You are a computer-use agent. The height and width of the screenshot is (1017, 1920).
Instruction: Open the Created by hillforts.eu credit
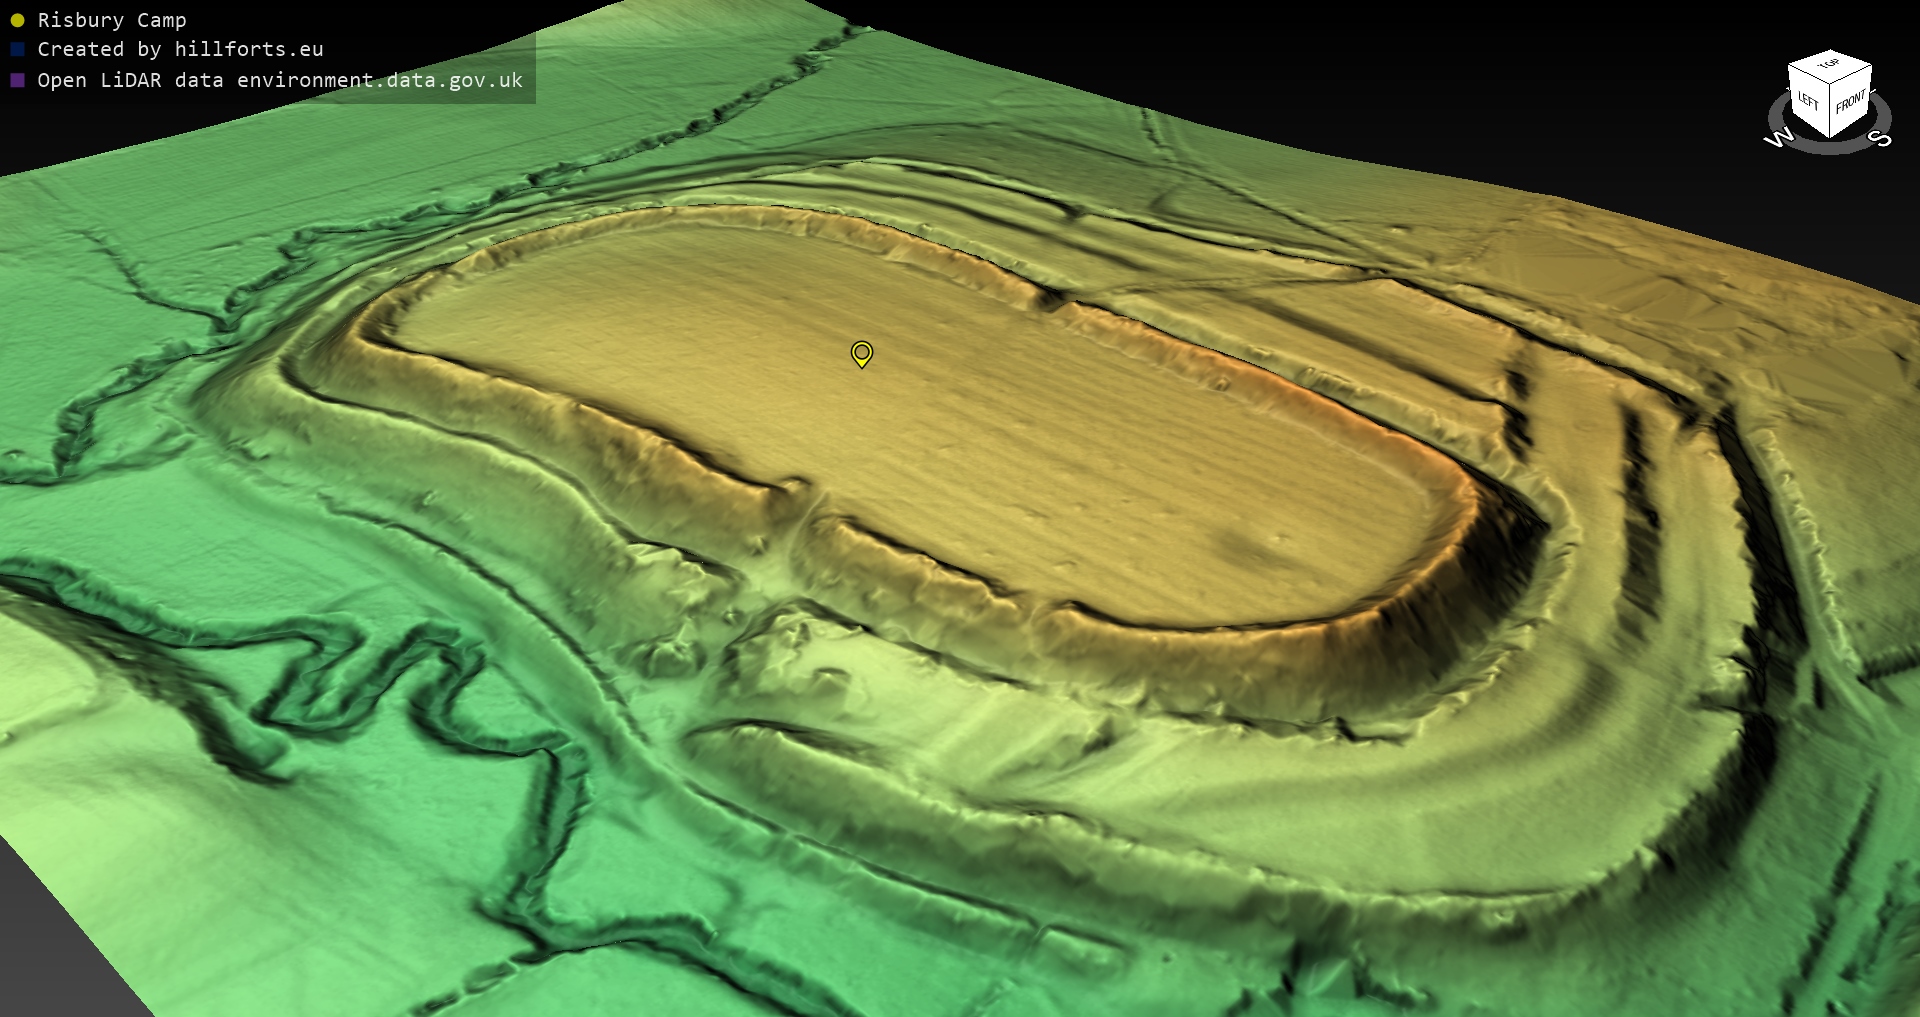pos(180,49)
